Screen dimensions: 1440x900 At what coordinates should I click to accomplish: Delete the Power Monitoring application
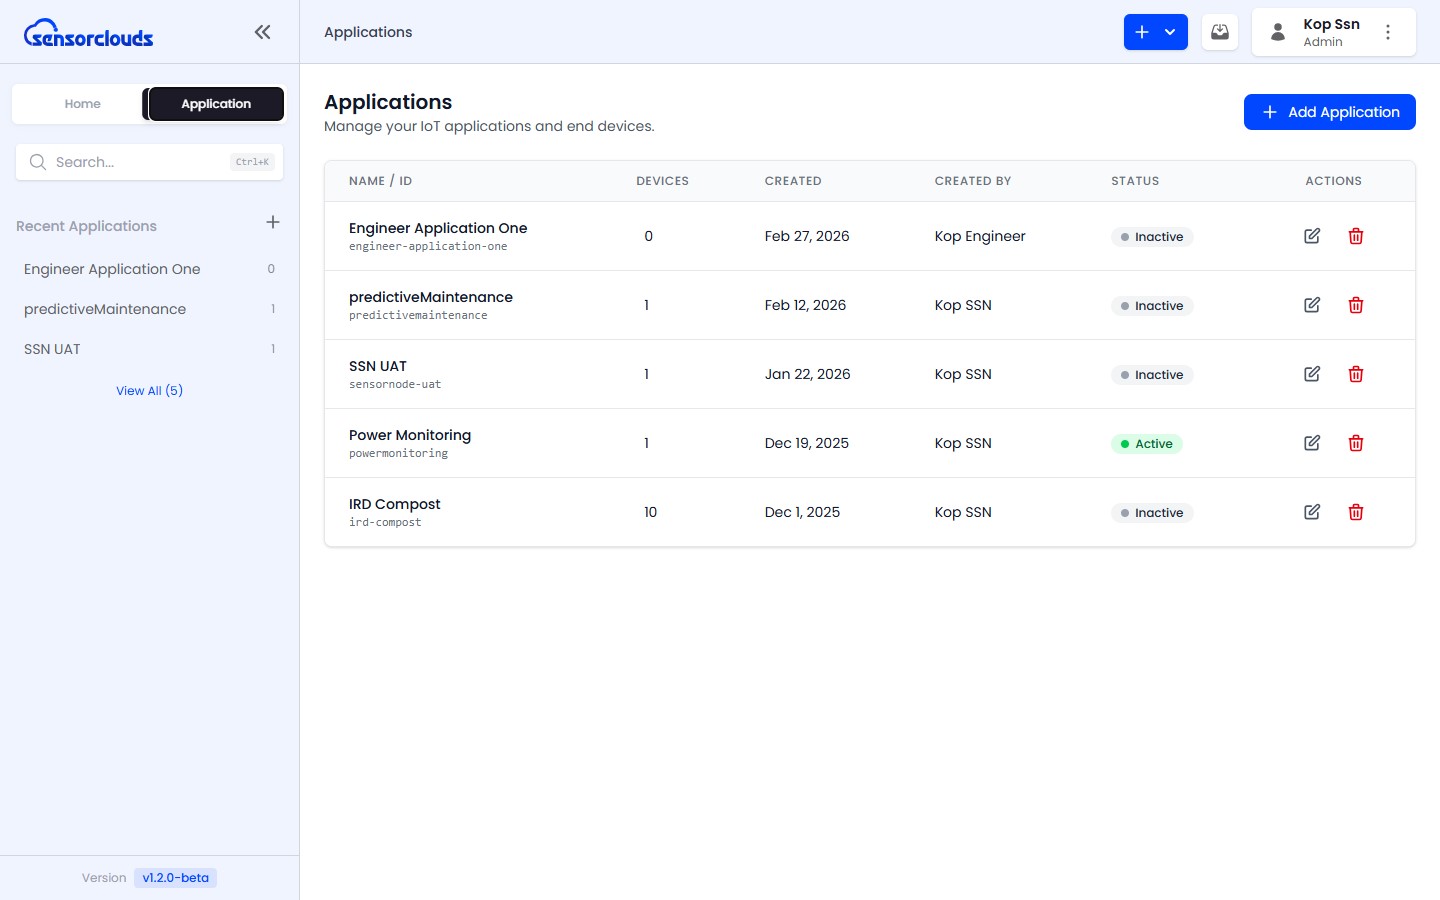click(1356, 443)
